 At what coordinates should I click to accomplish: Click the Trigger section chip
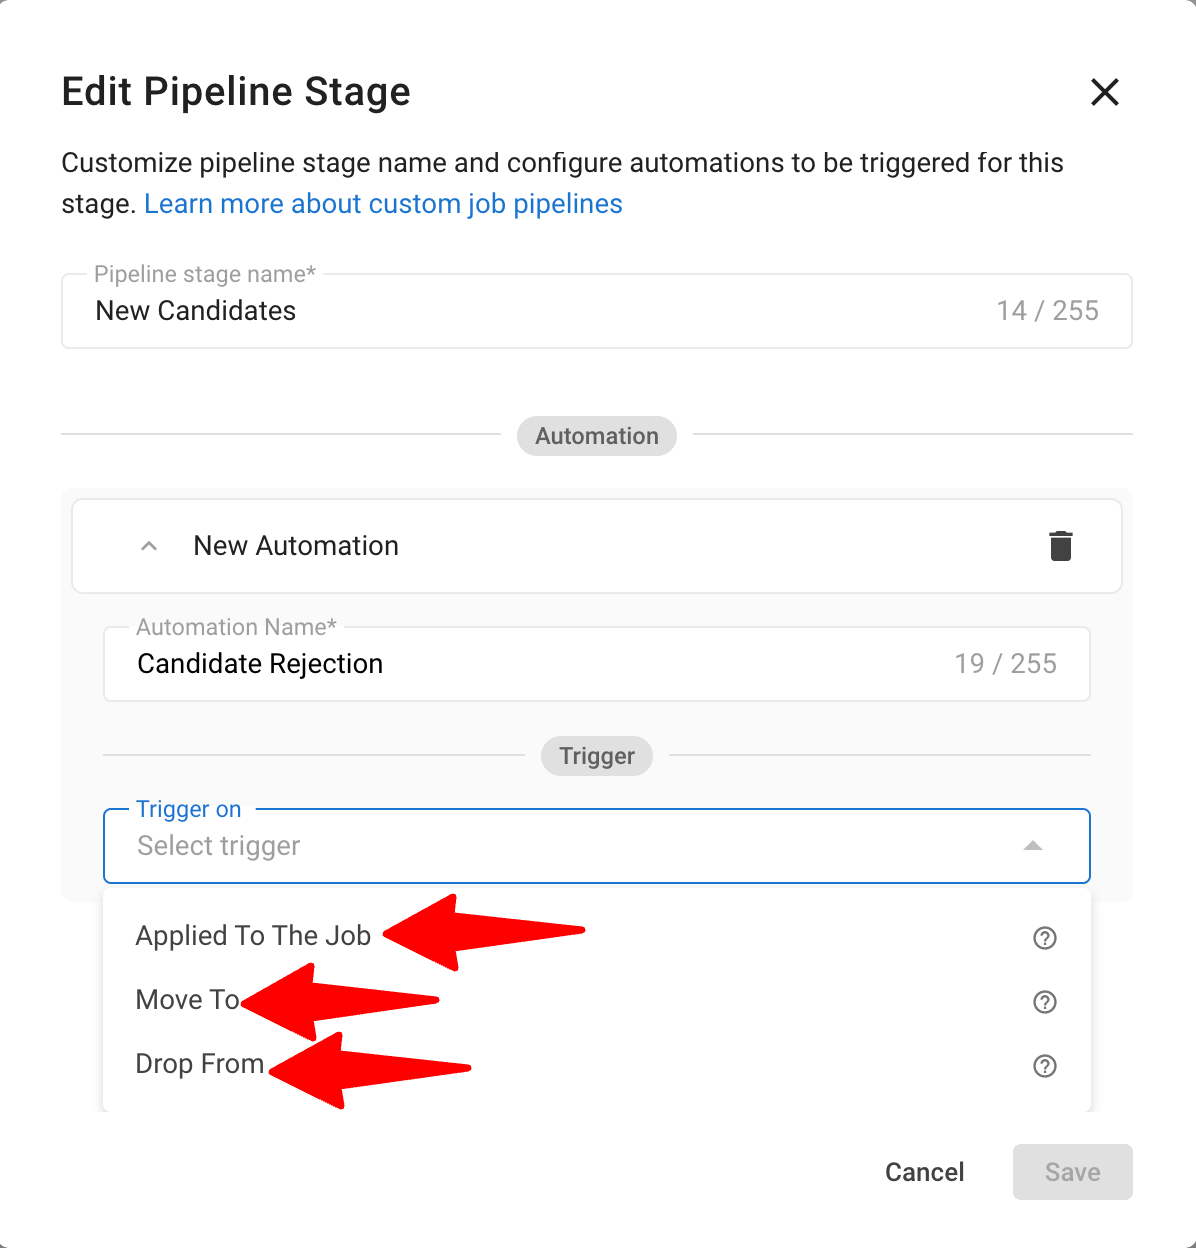coord(597,756)
